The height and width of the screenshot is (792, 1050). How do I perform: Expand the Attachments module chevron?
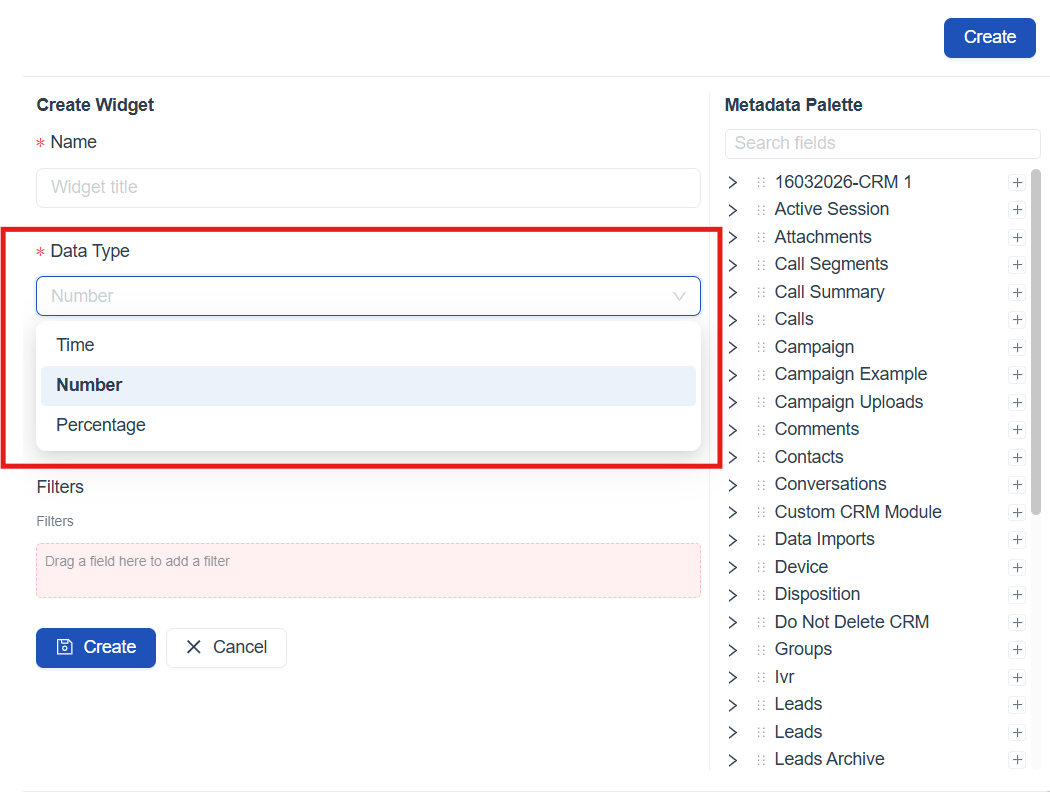(732, 238)
